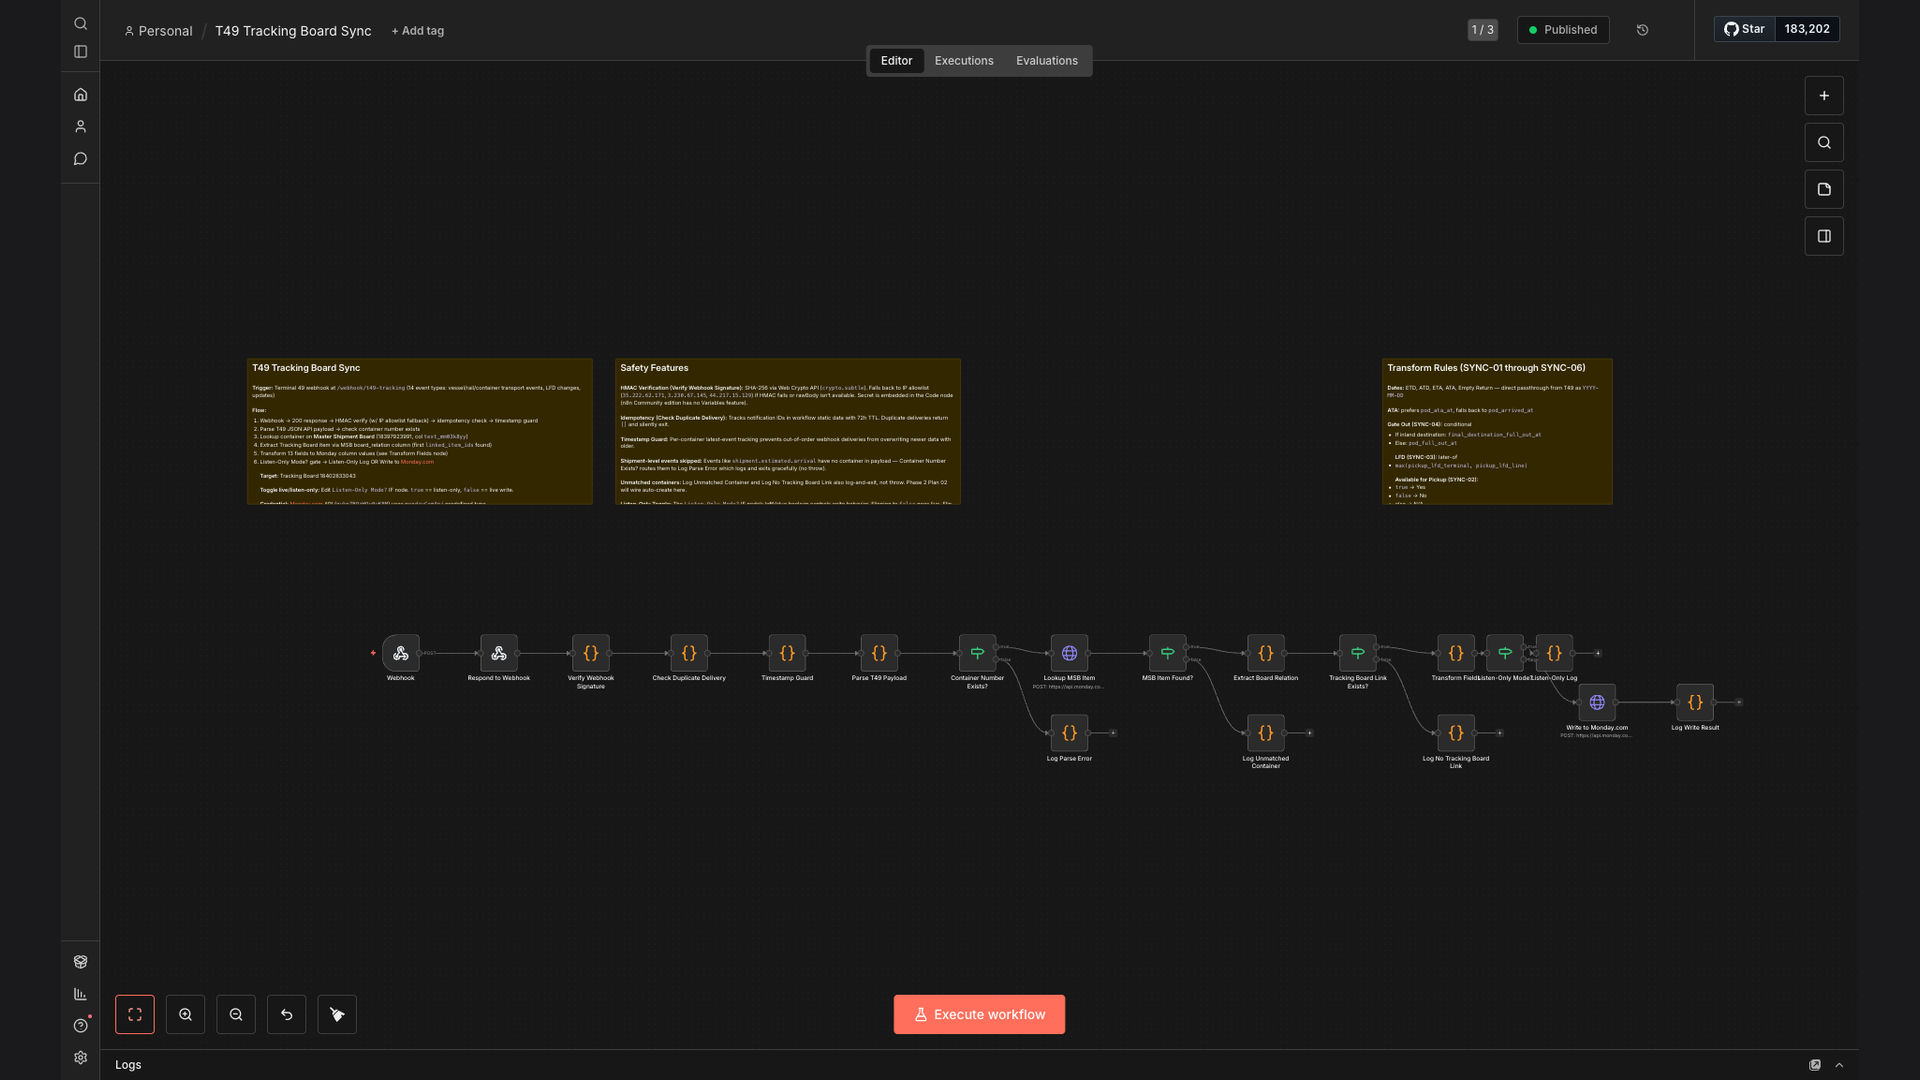Open the canvas node search magnifier
This screenshot has height=1080, width=1920.
coord(1824,143)
